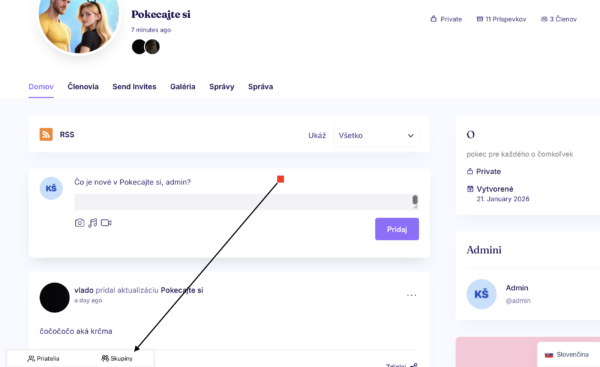Open the Členovia tab

(x=83, y=86)
